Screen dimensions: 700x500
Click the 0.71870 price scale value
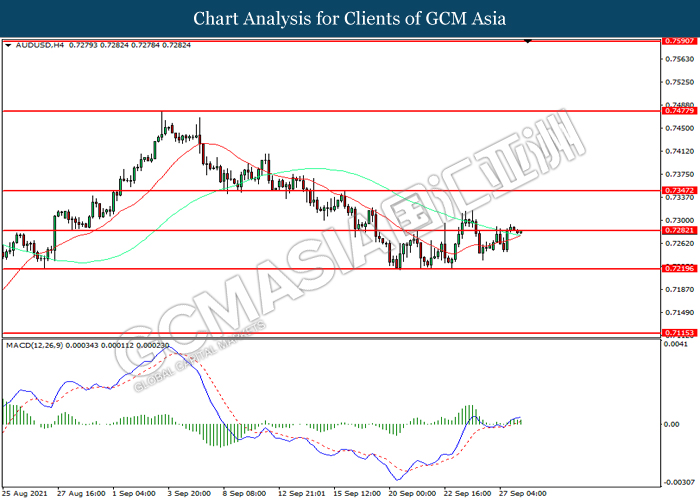pyautogui.click(x=679, y=289)
